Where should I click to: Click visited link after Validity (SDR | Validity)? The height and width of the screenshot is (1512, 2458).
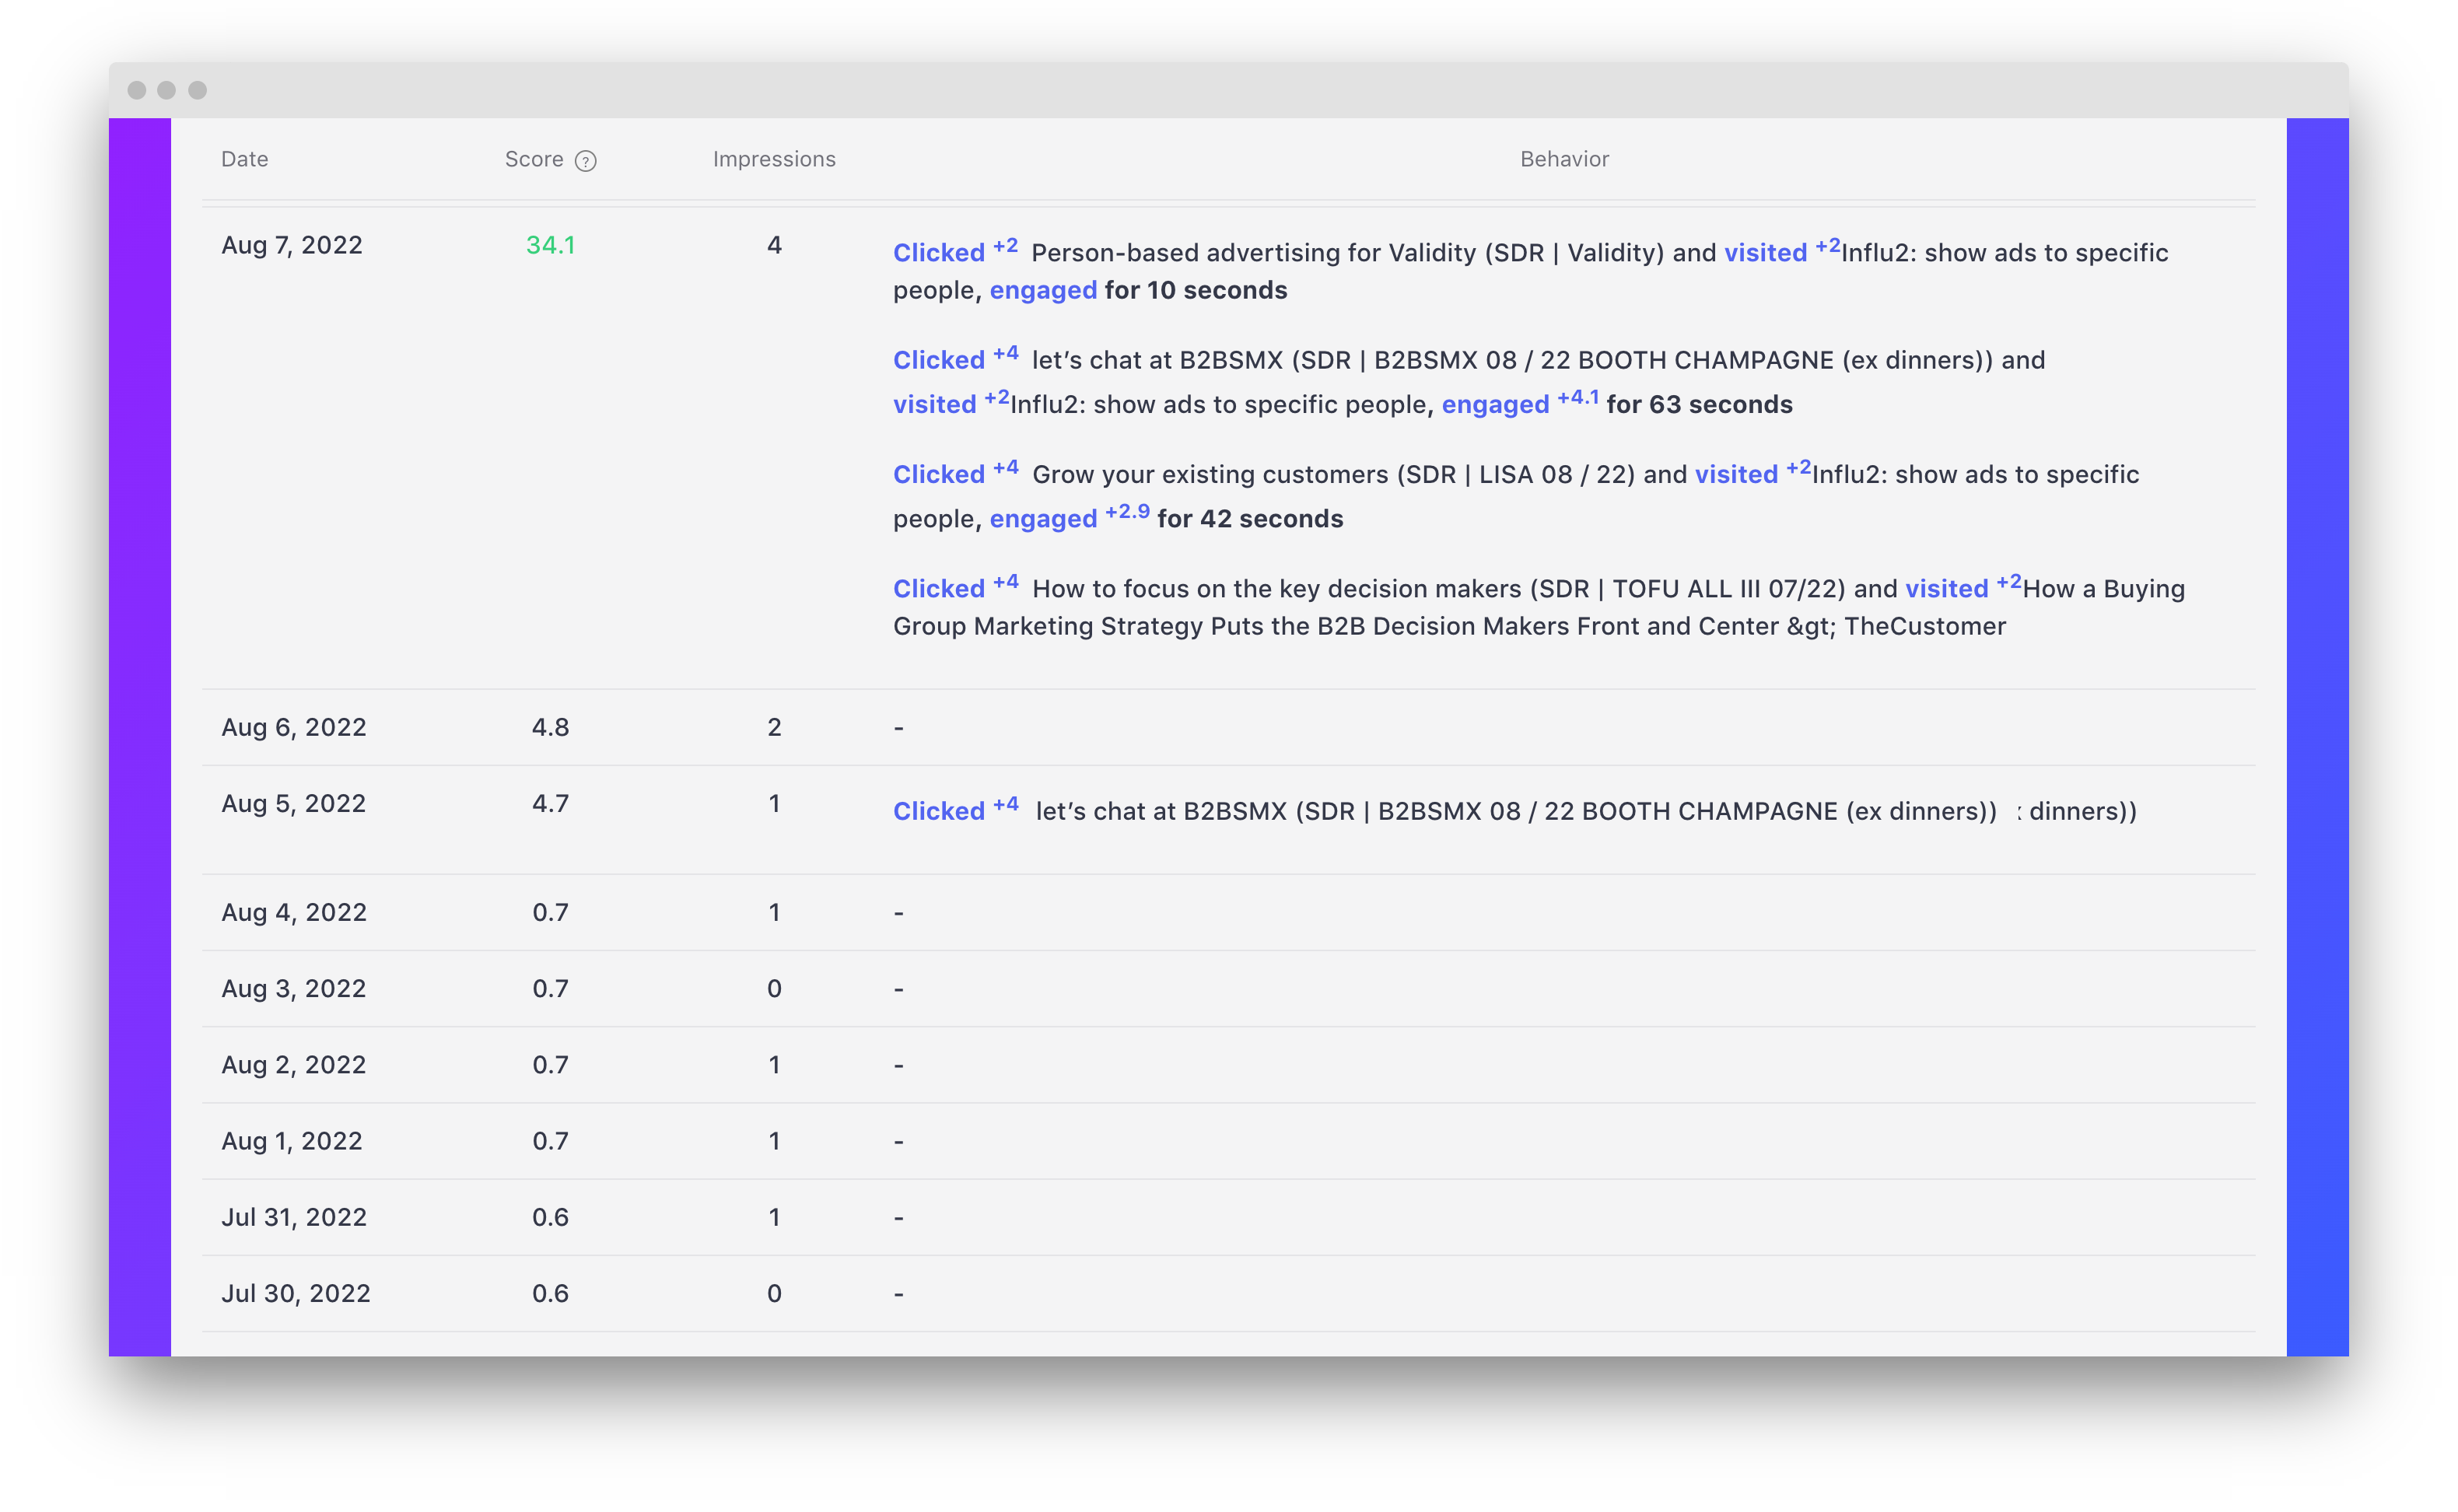(x=1765, y=253)
